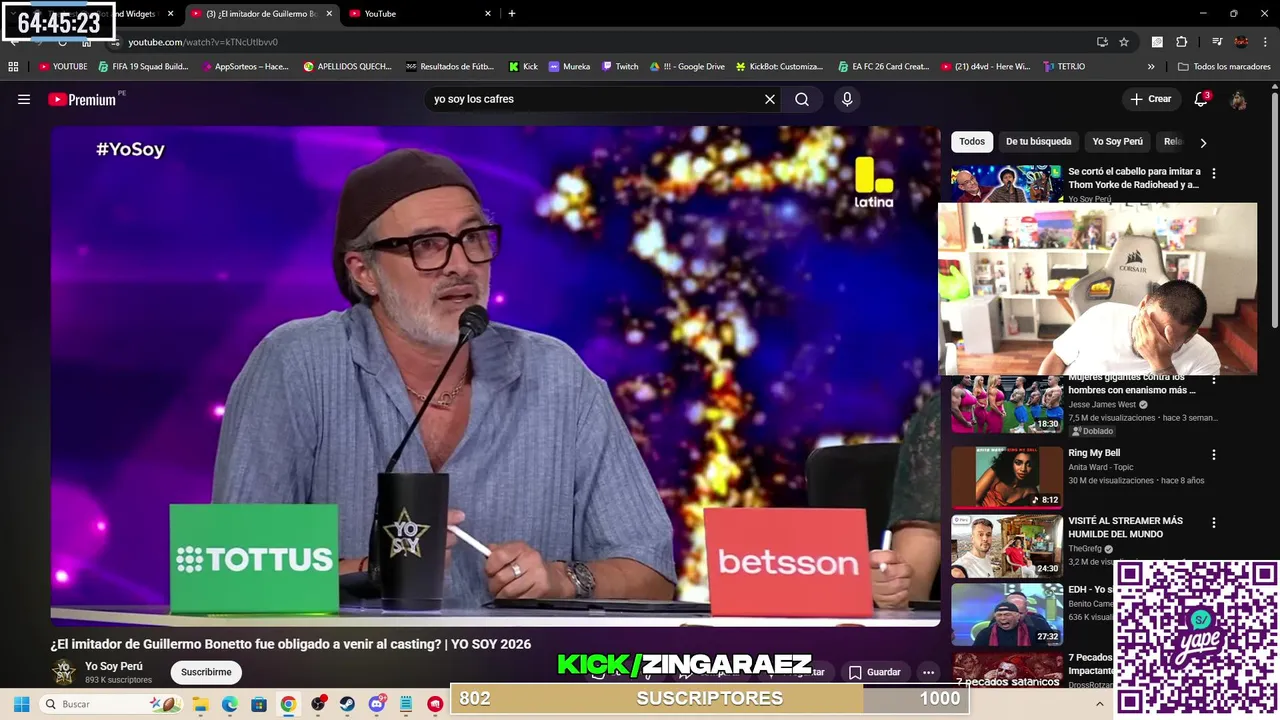Screen dimensions: 1280x720
Task: Open the Mureka bookmark
Action: point(569,67)
